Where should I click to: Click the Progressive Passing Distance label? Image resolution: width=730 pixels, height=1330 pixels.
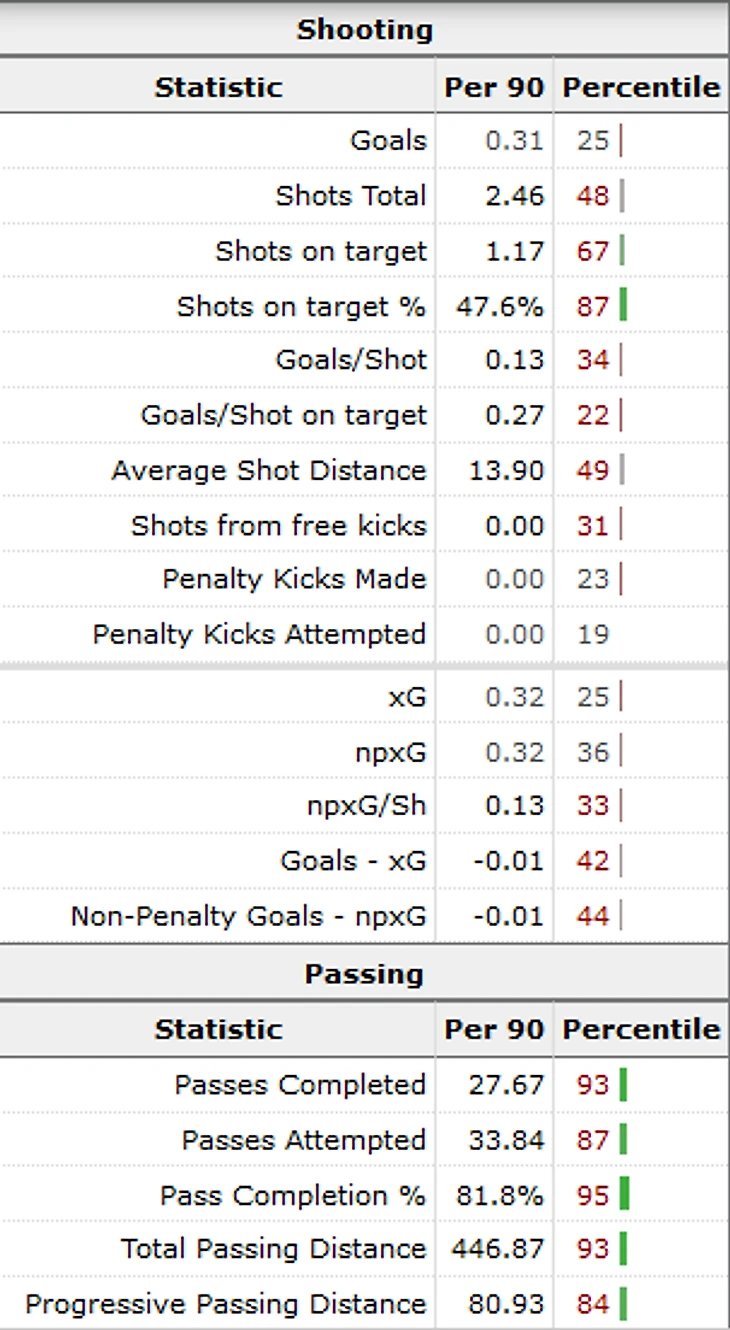point(225,1304)
